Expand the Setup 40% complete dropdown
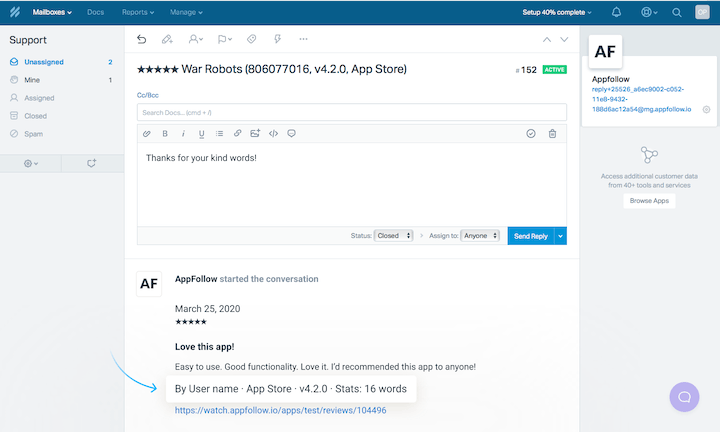 point(557,12)
